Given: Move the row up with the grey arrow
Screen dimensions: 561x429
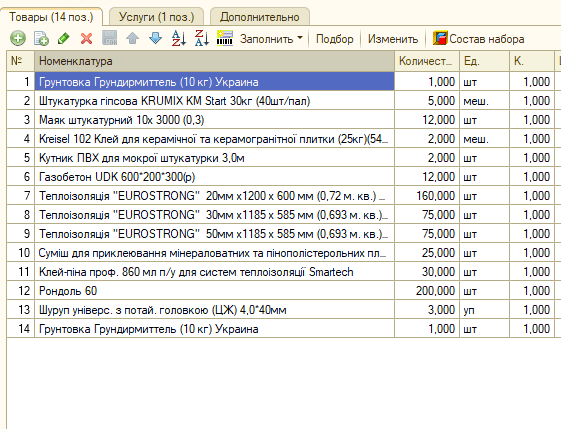Looking at the screenshot, I should 132,38.
